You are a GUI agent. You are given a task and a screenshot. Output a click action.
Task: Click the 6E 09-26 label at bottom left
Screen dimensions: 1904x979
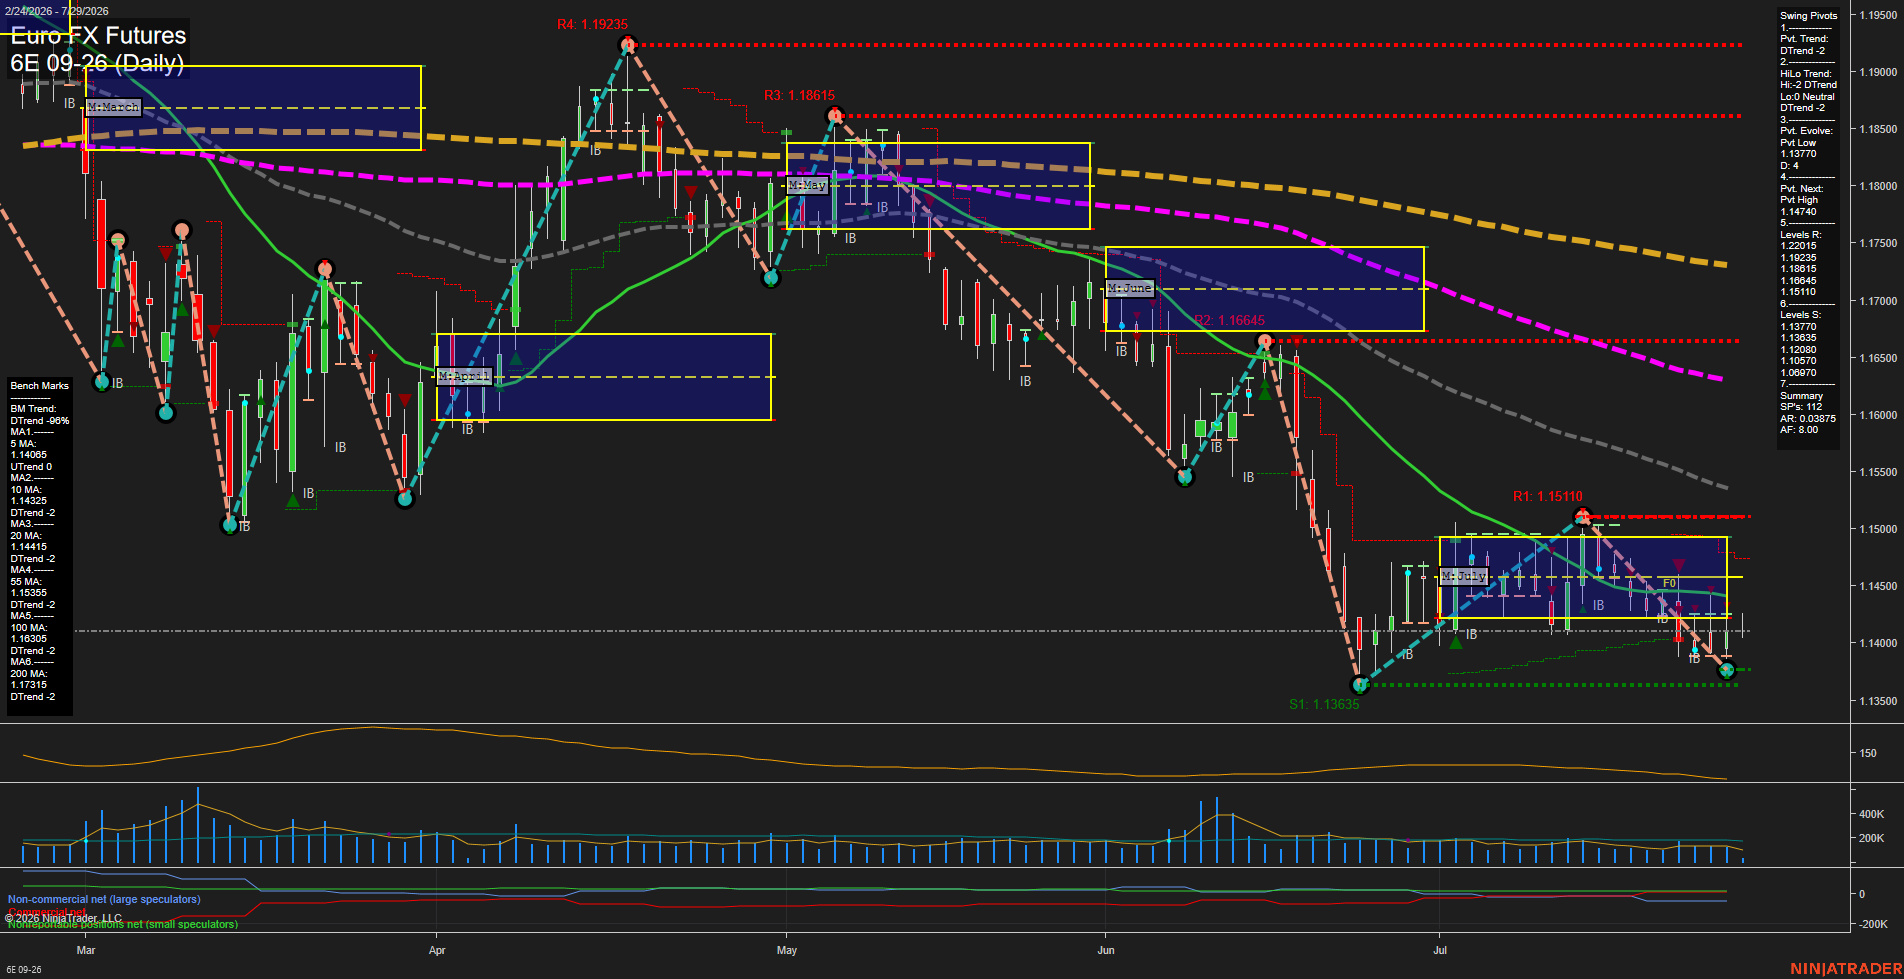(24, 970)
